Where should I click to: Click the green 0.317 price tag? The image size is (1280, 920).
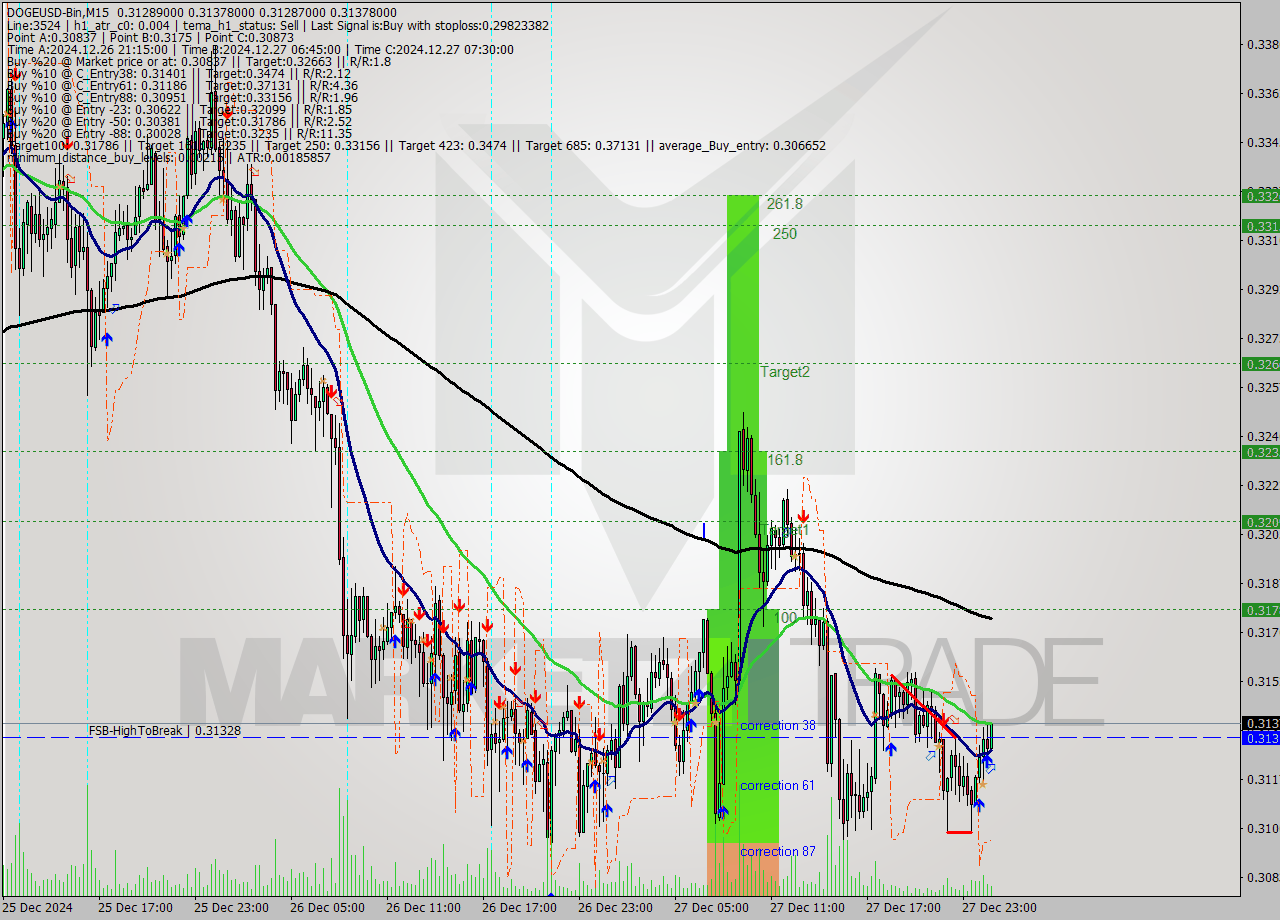point(1260,609)
